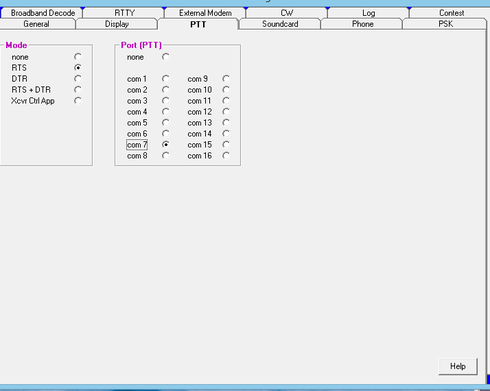The height and width of the screenshot is (391, 490).
Task: Set PTT port to com 12
Action: 226,112
